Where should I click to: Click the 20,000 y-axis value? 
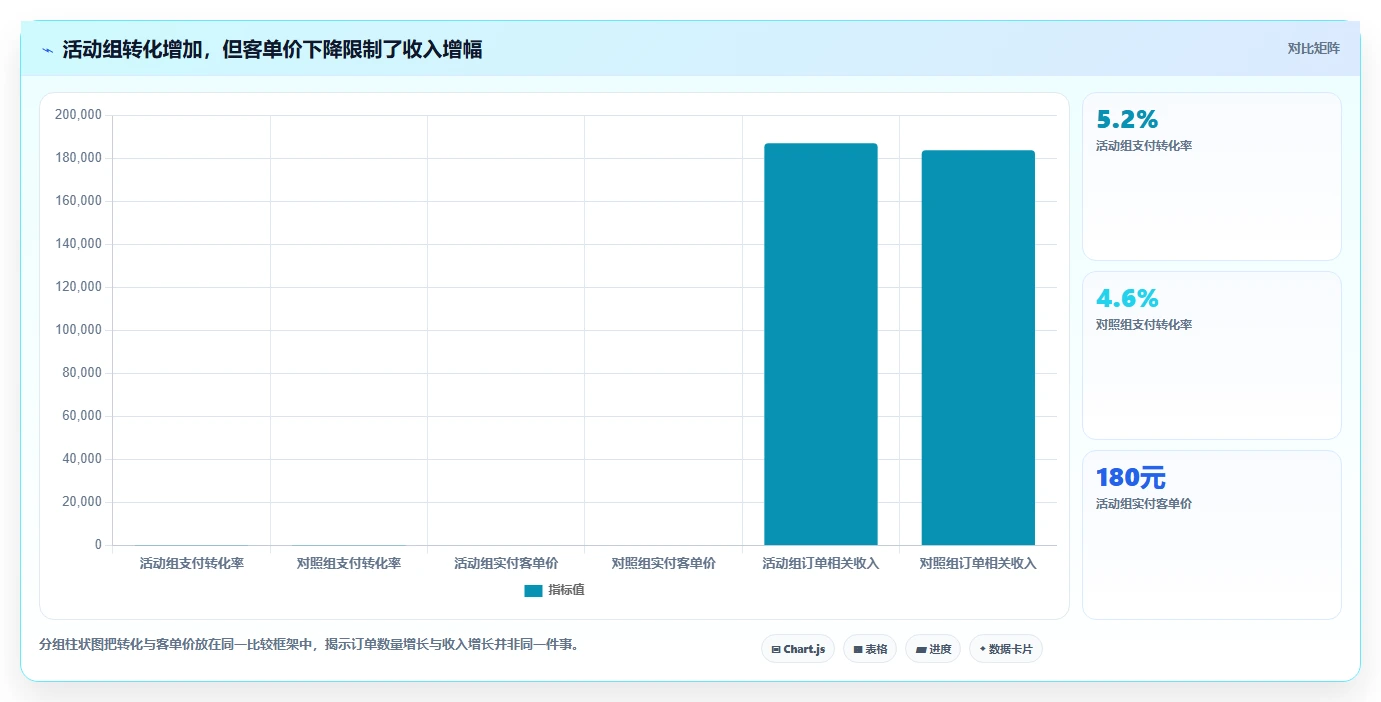pos(81,502)
